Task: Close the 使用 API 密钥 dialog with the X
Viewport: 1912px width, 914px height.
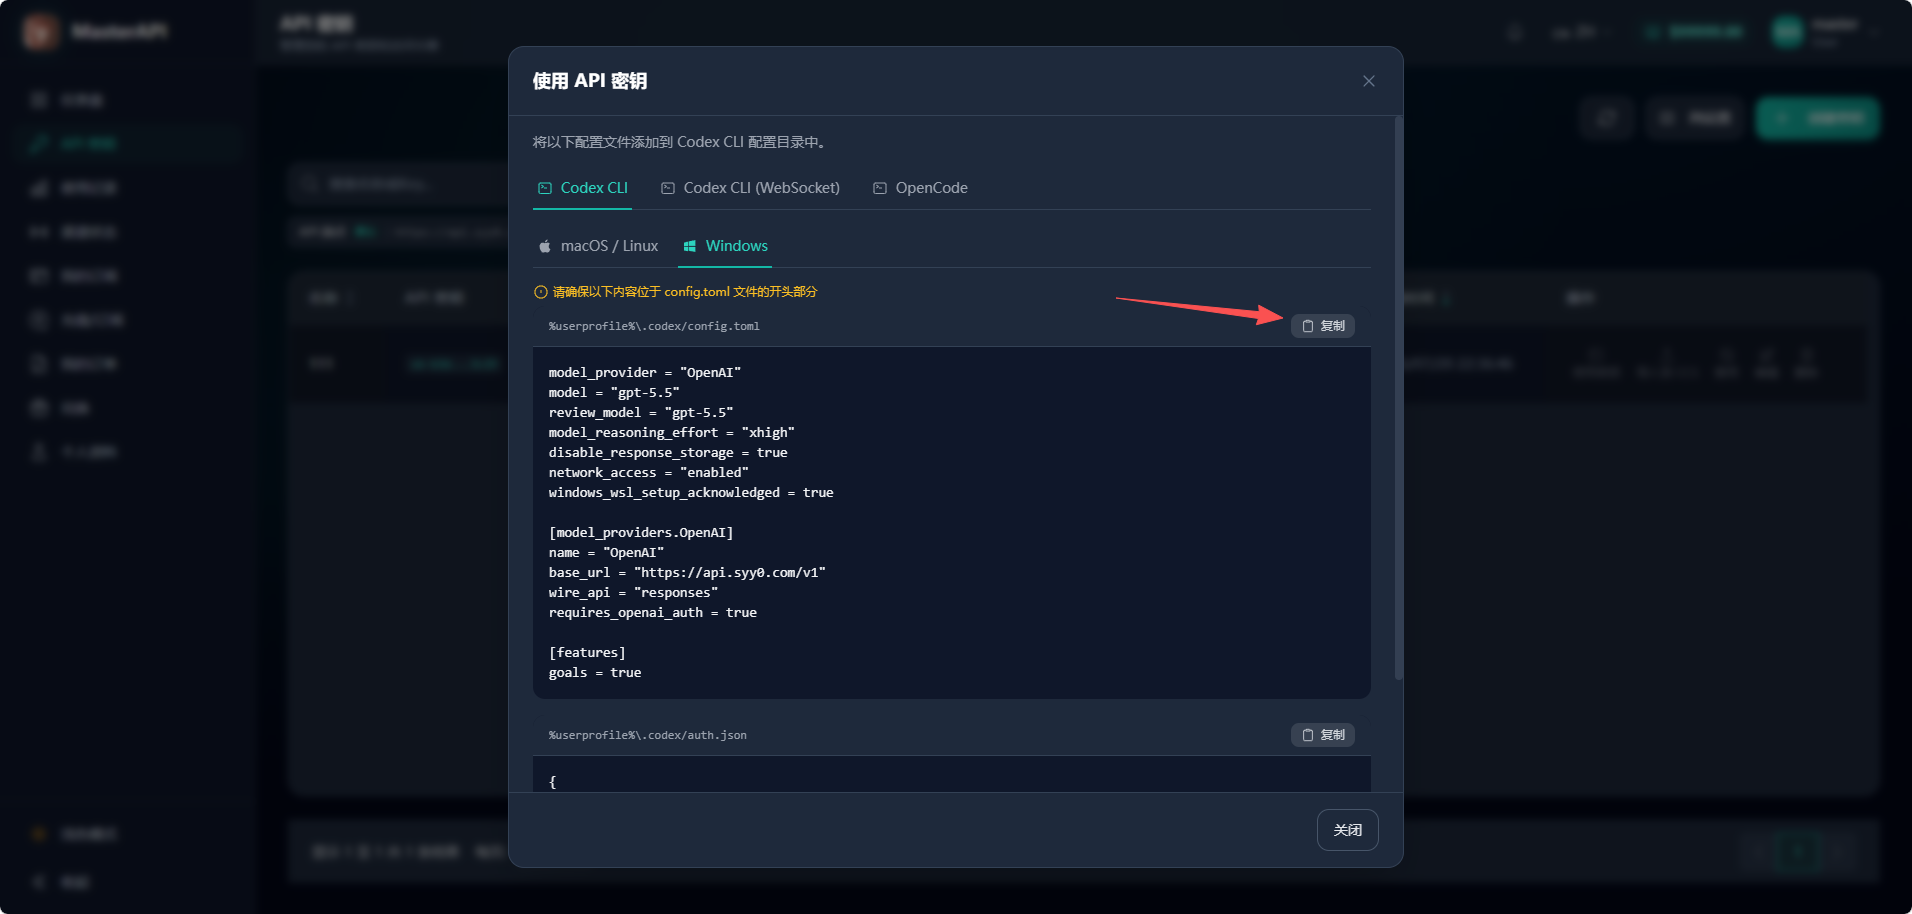Action: (1368, 81)
